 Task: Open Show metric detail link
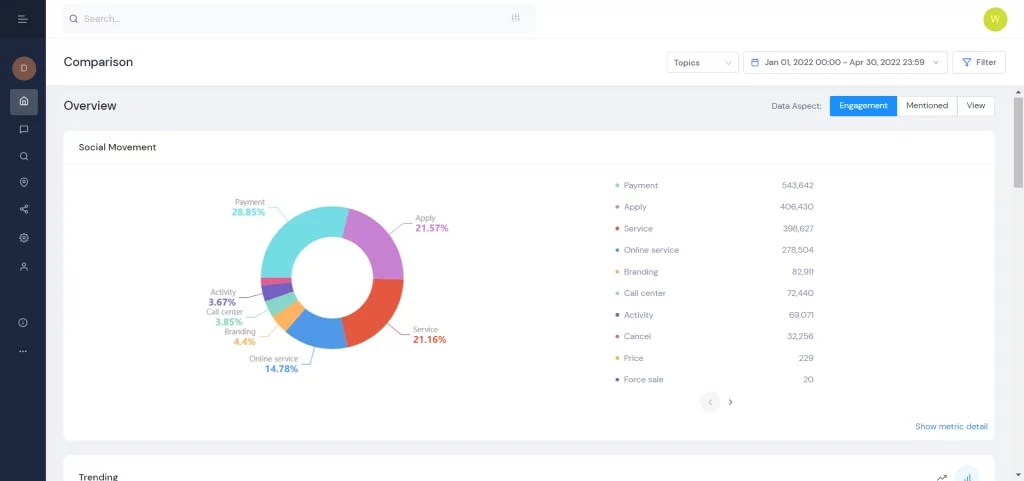tap(951, 427)
